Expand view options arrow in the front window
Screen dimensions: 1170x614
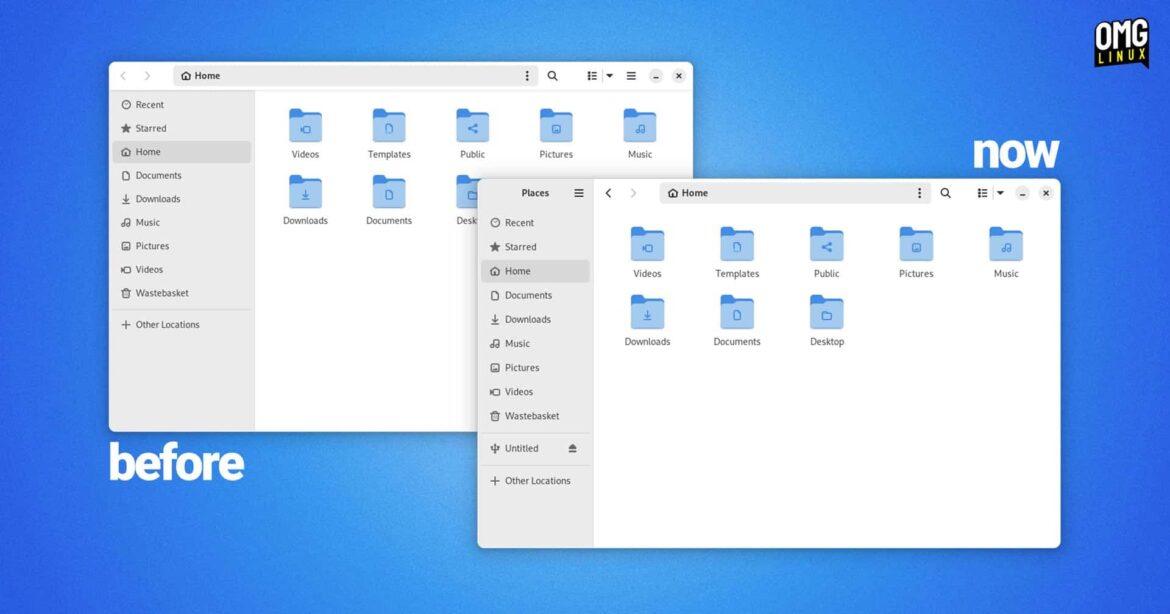coord(1000,193)
